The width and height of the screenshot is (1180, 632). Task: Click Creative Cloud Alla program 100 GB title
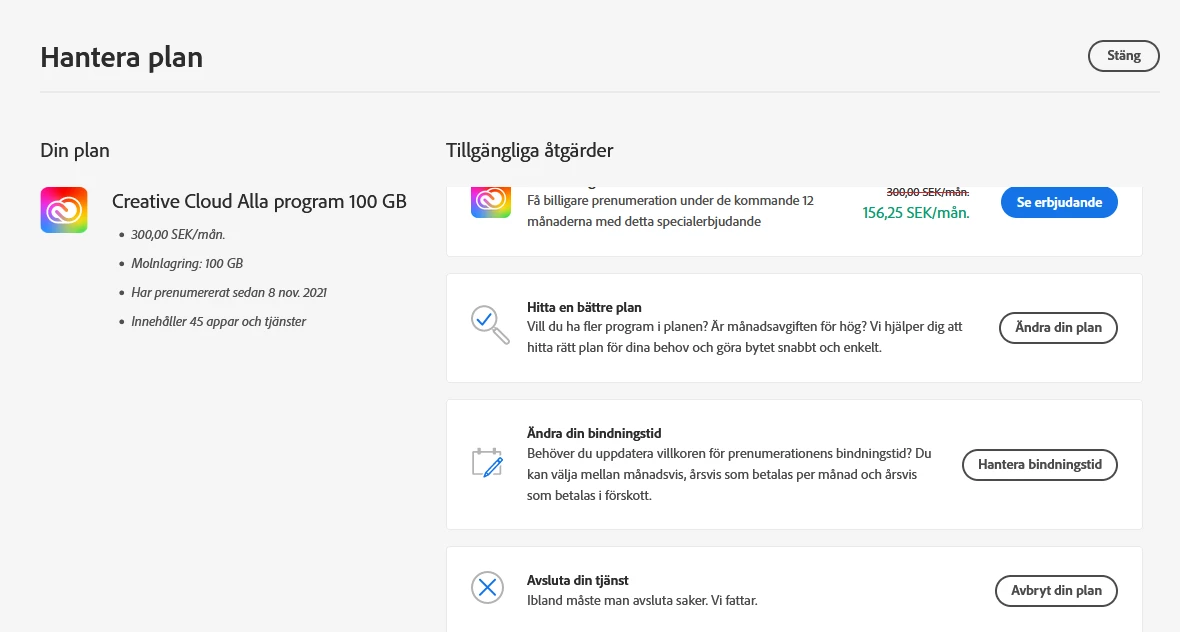tap(259, 202)
